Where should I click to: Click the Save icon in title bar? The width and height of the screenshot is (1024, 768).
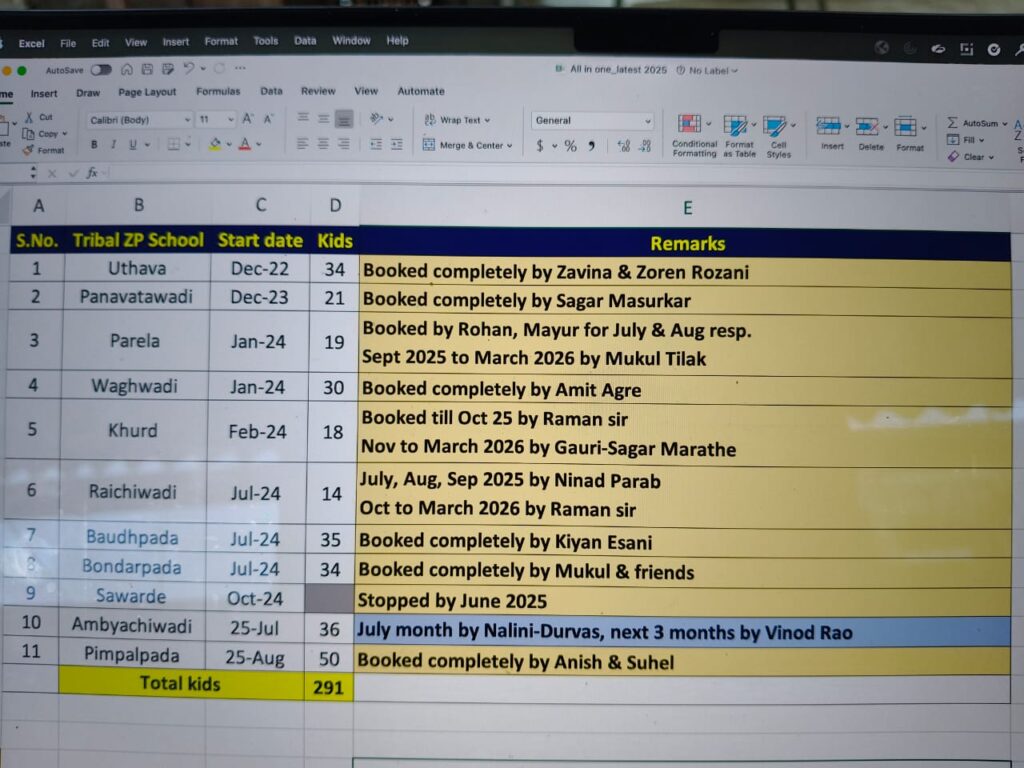[x=145, y=69]
